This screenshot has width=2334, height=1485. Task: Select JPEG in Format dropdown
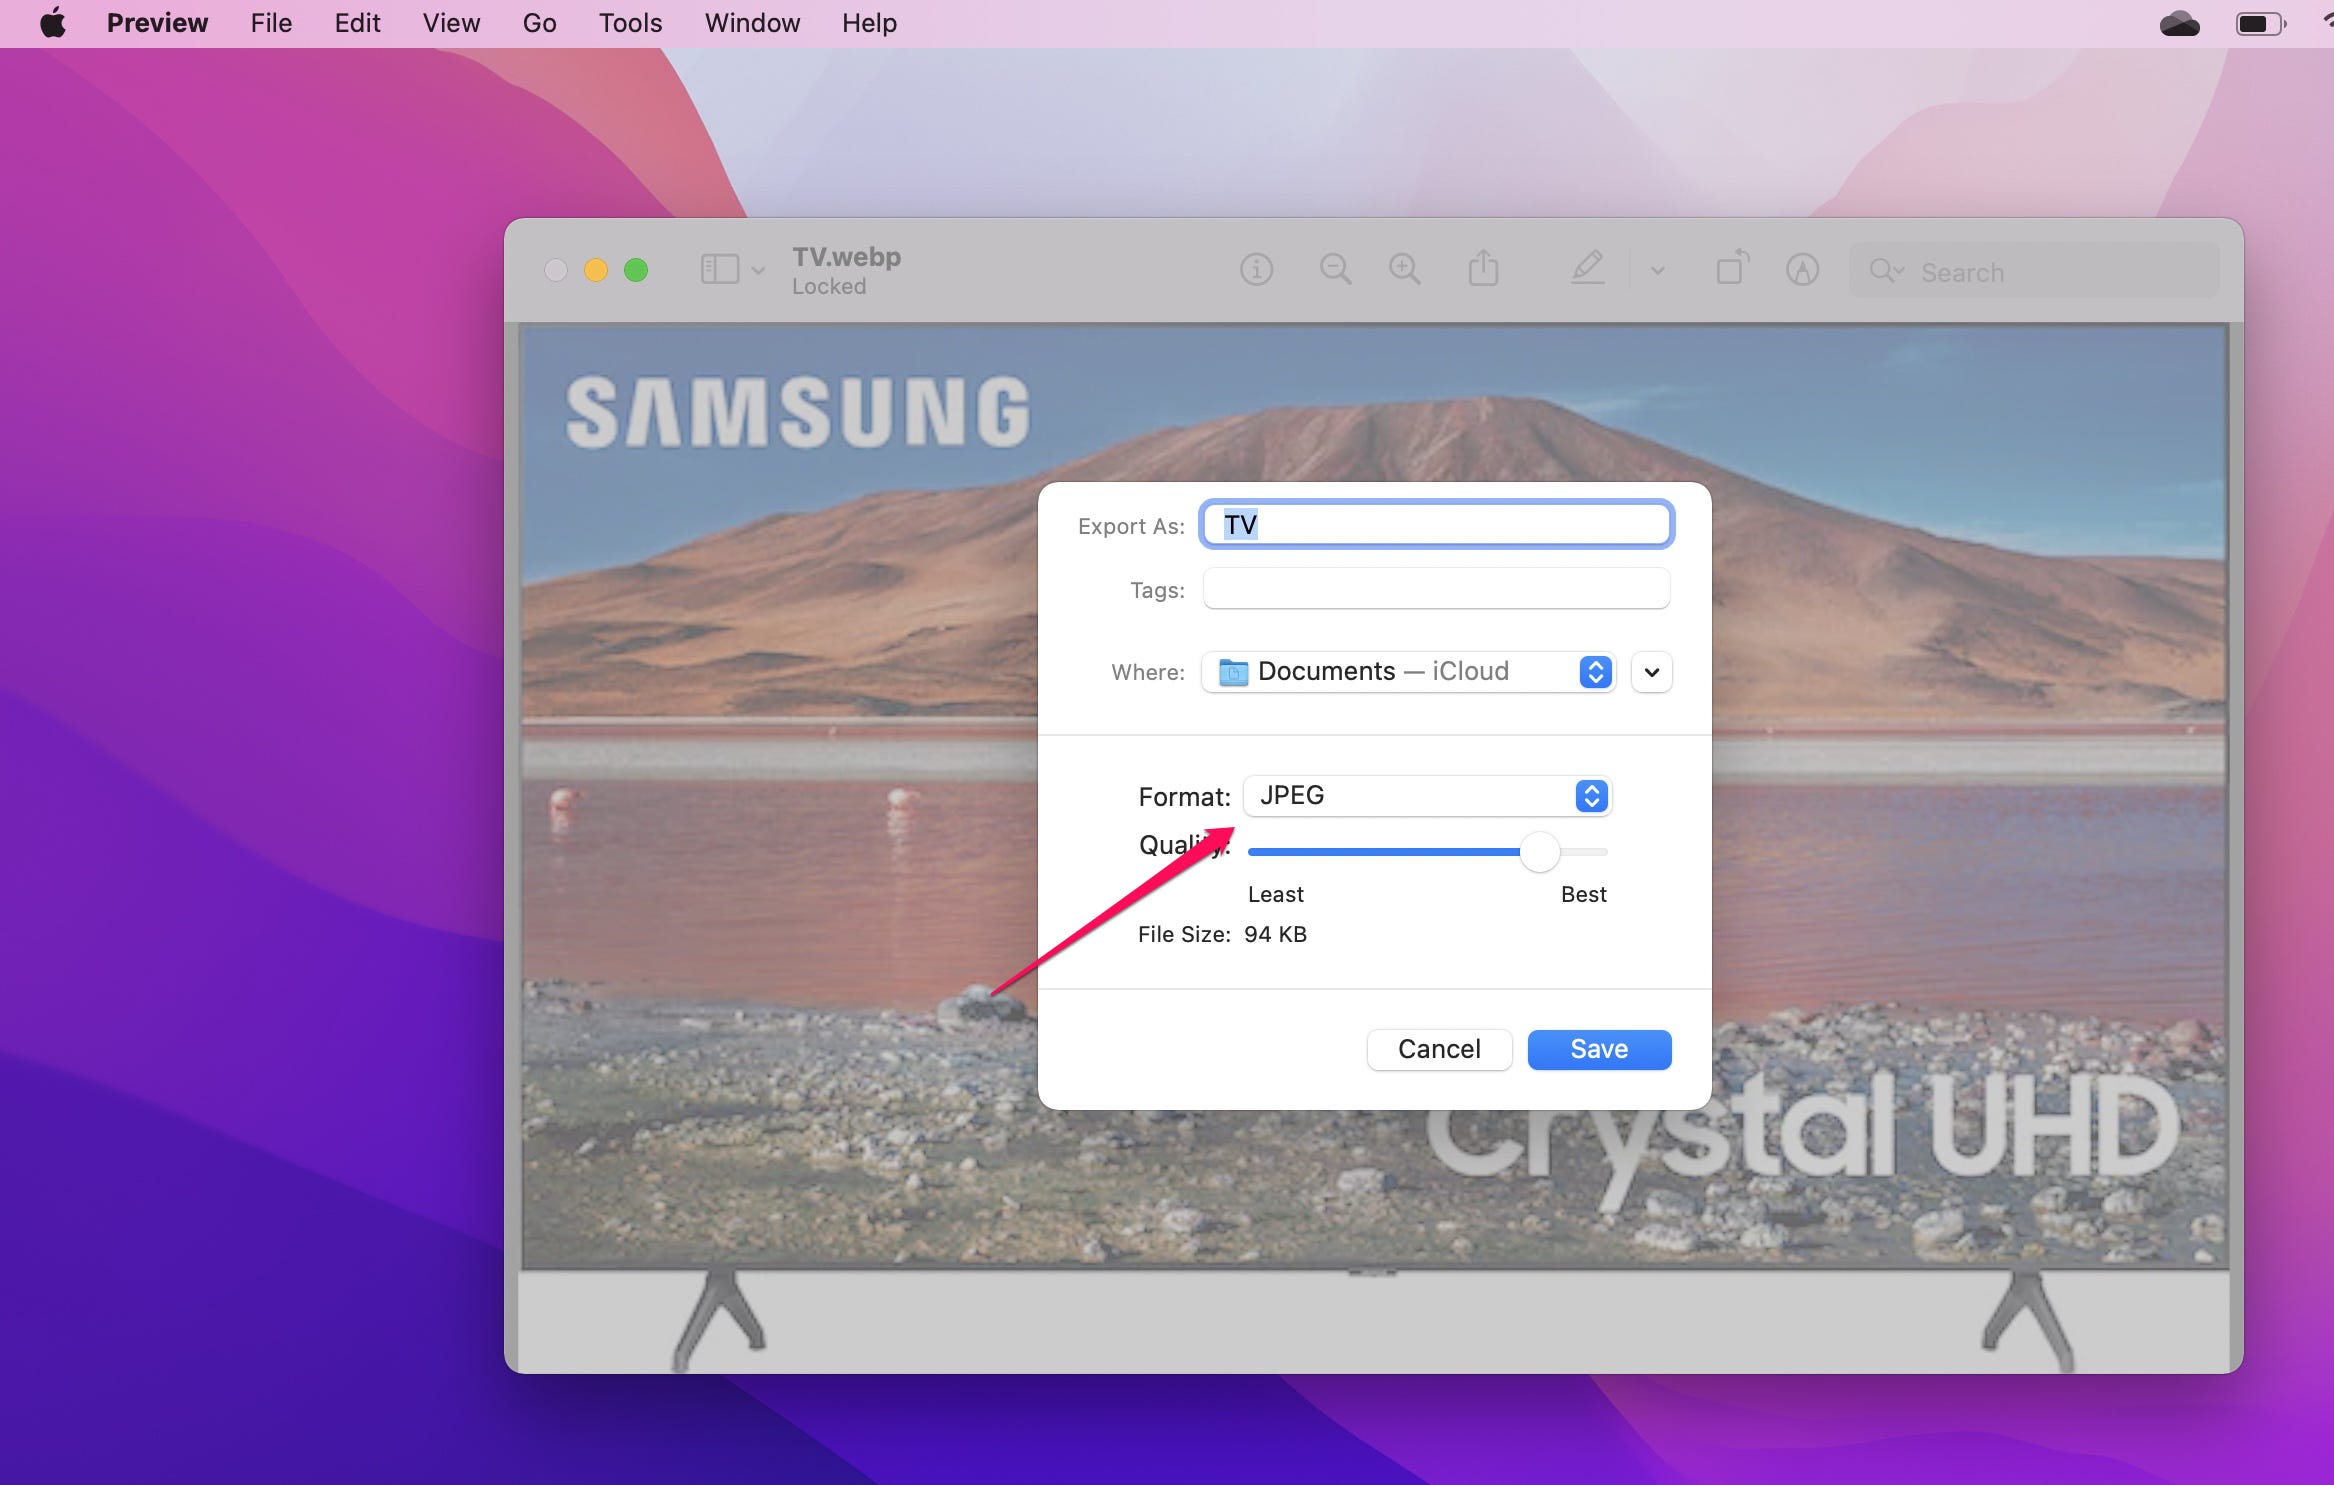coord(1426,794)
